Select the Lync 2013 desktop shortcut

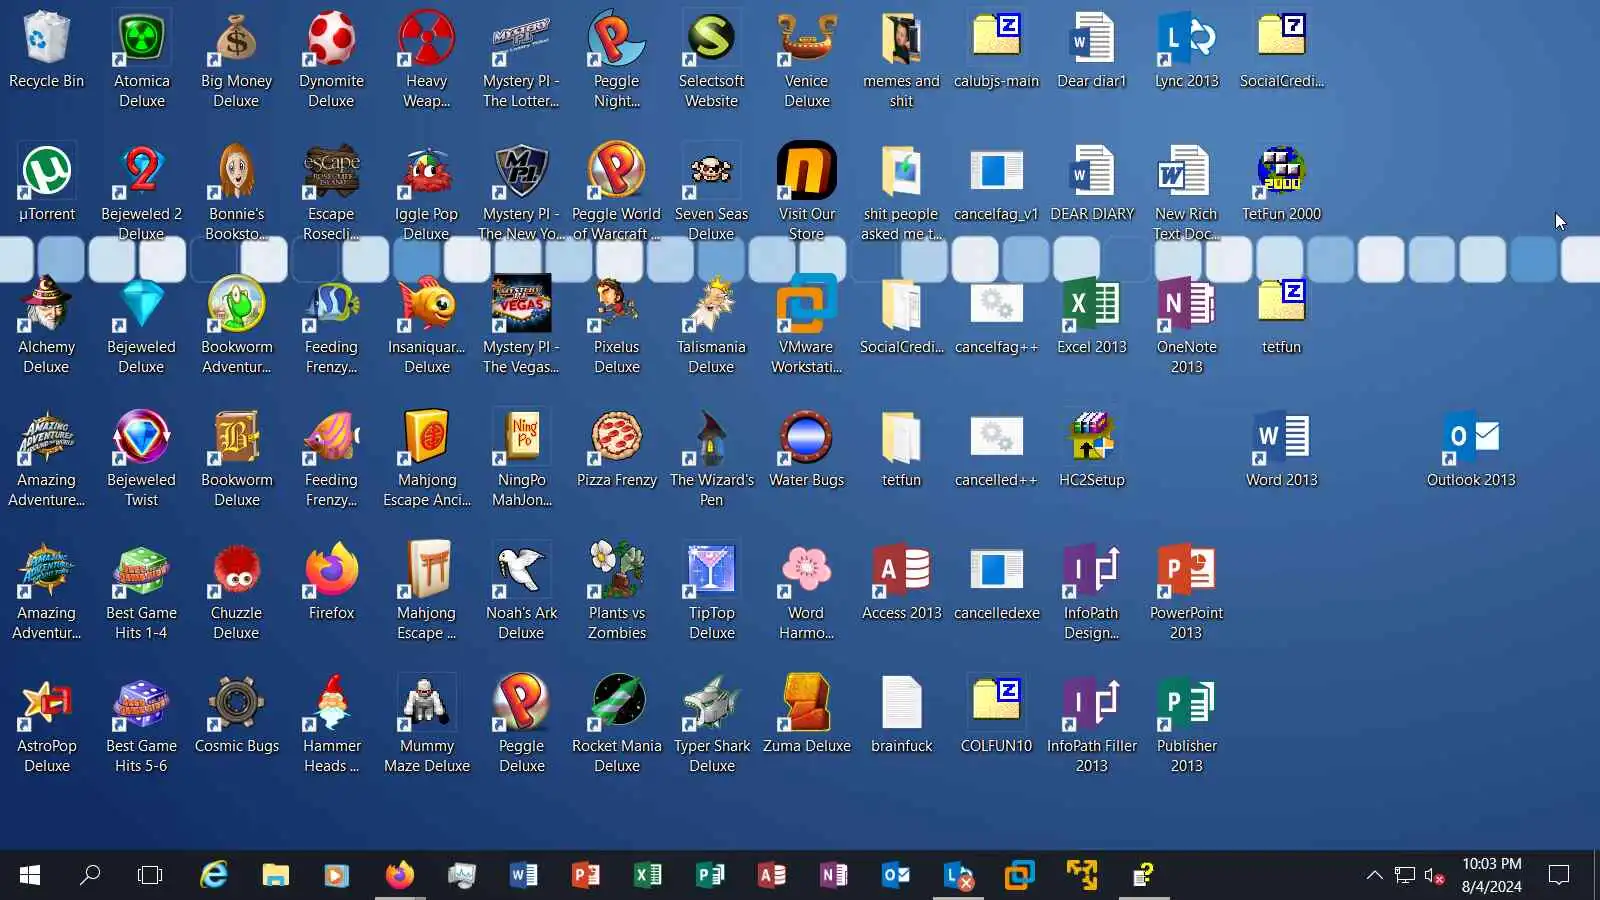1187,50
